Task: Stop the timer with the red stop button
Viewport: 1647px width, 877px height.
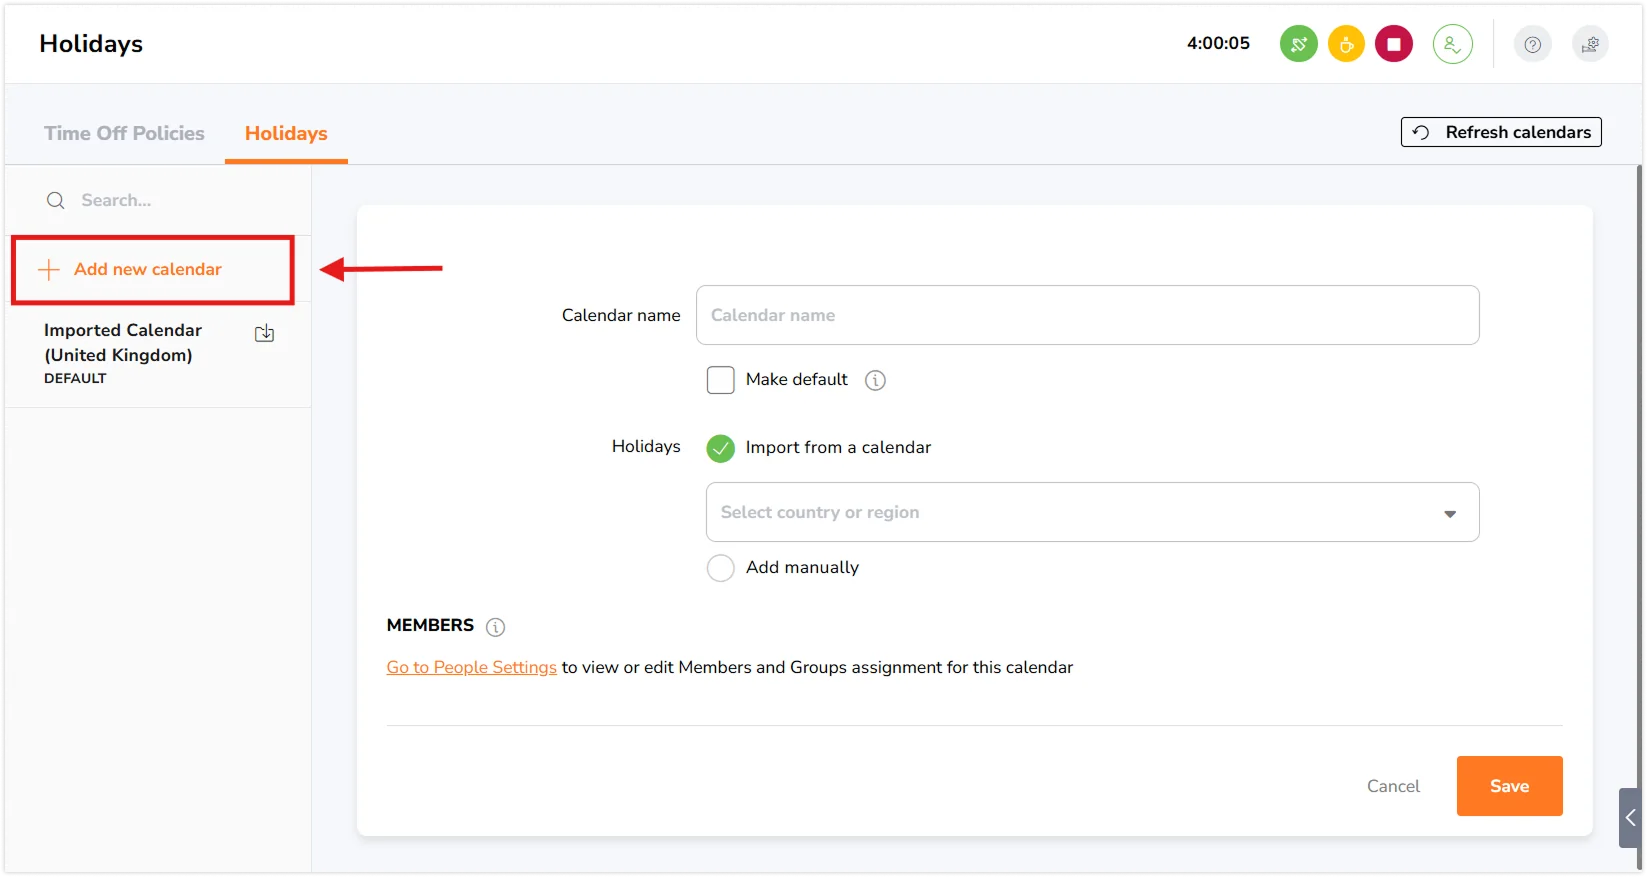Action: point(1393,44)
